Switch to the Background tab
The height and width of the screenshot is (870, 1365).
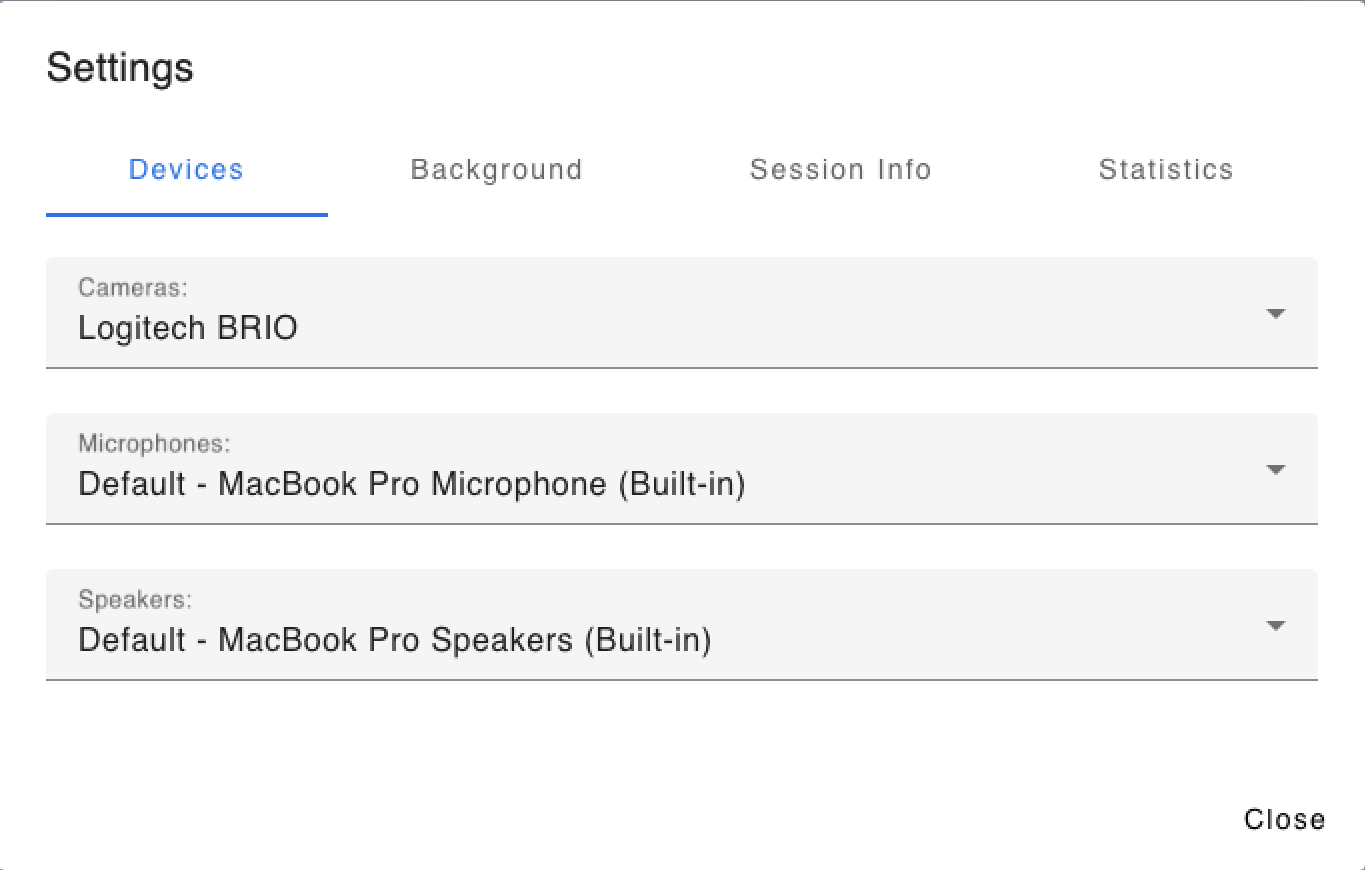tap(496, 170)
